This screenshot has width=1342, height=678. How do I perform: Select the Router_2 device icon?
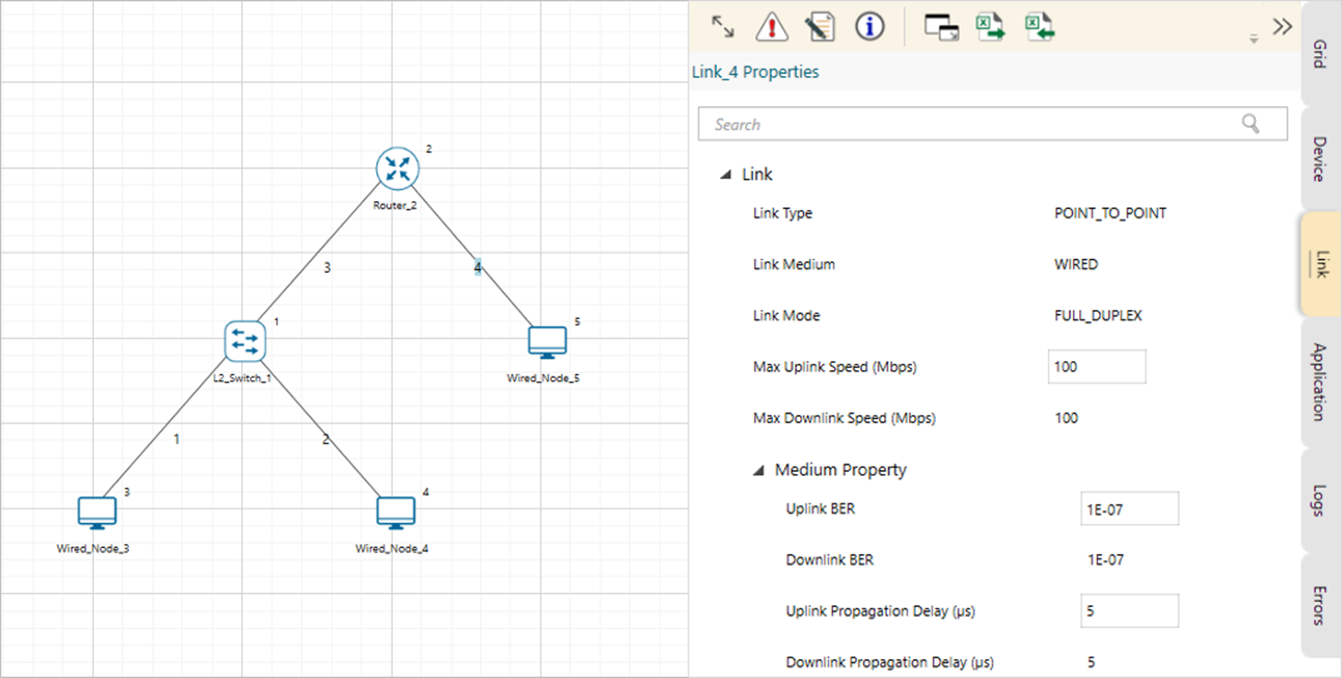pyautogui.click(x=397, y=168)
